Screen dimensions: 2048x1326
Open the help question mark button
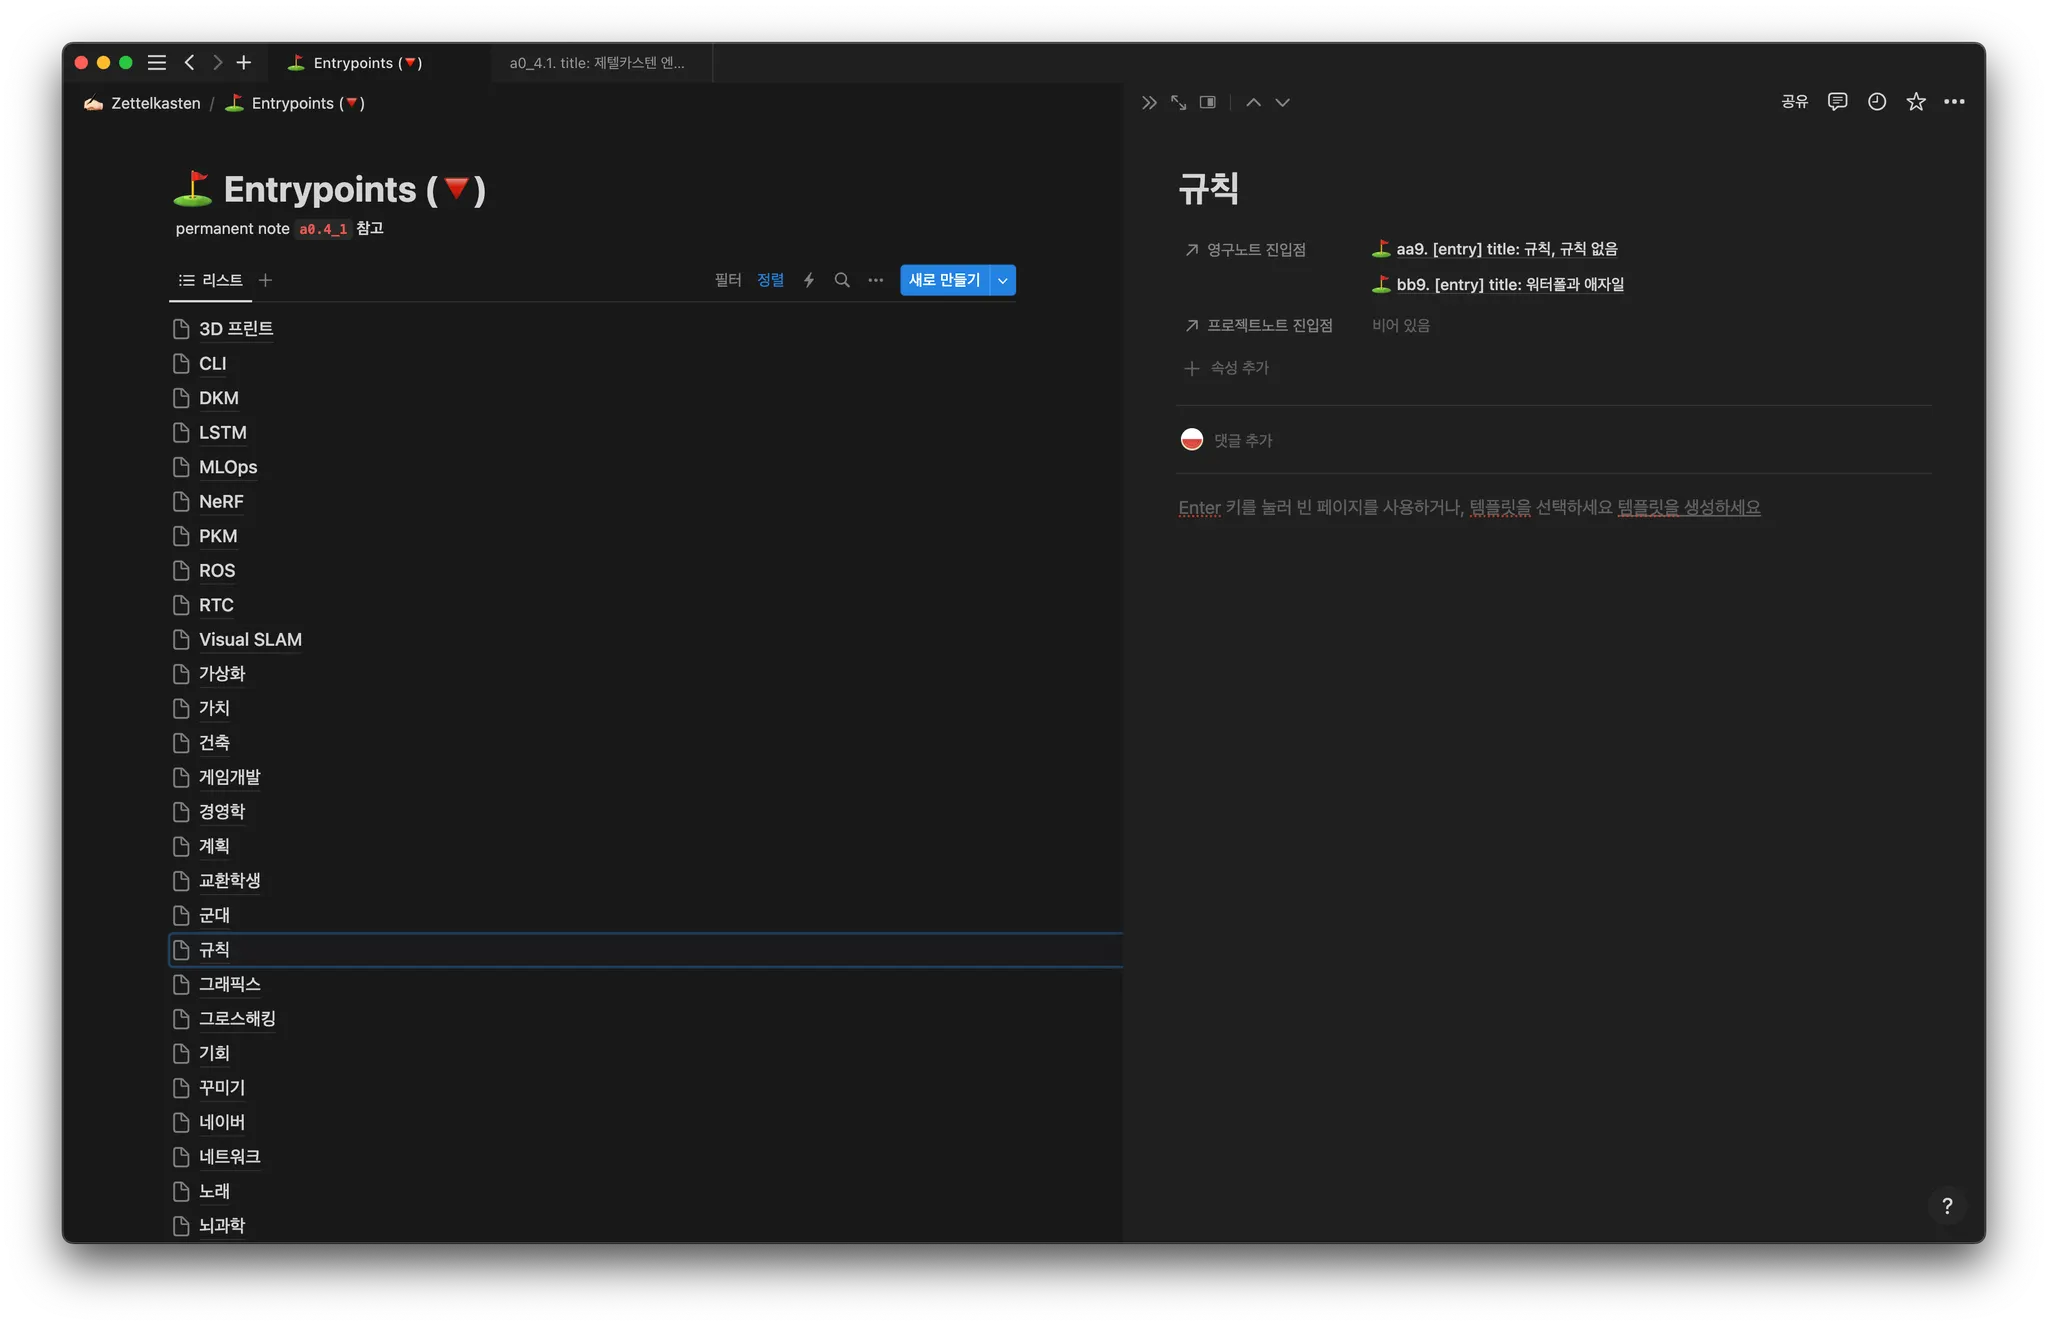point(1946,1206)
